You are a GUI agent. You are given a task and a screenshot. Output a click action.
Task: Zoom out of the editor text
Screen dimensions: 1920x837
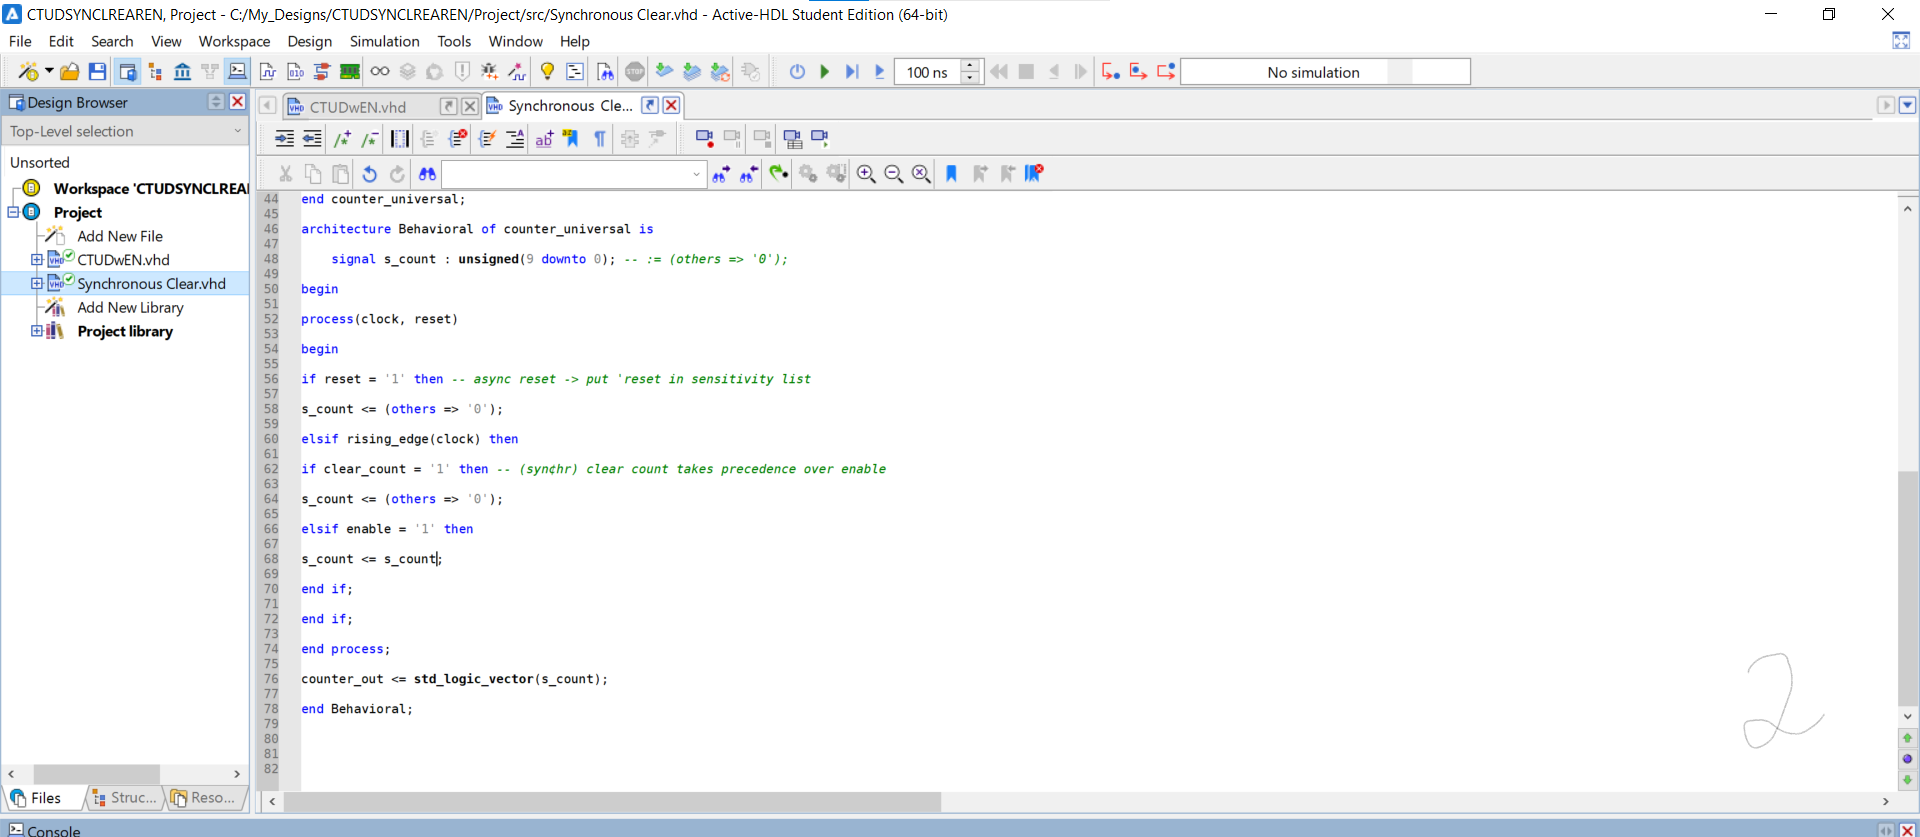point(894,174)
